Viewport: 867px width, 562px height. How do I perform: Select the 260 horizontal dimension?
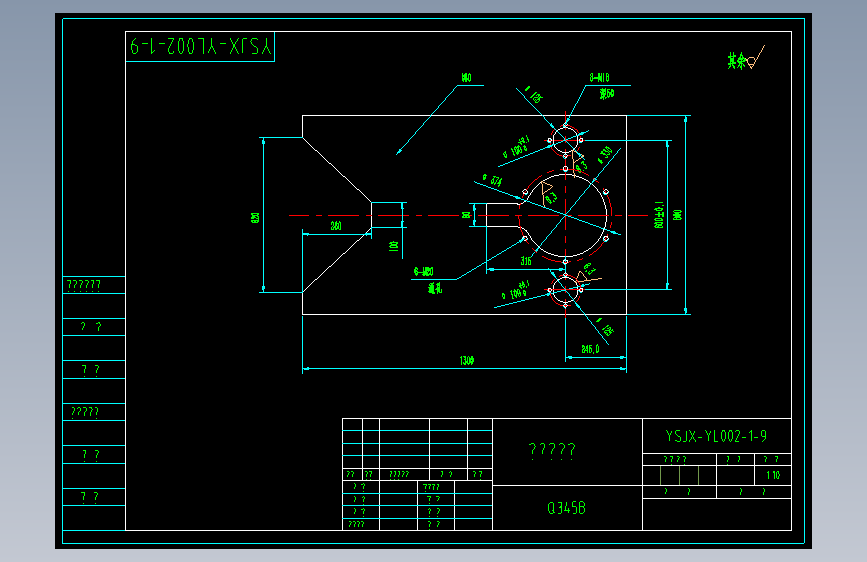[336, 226]
